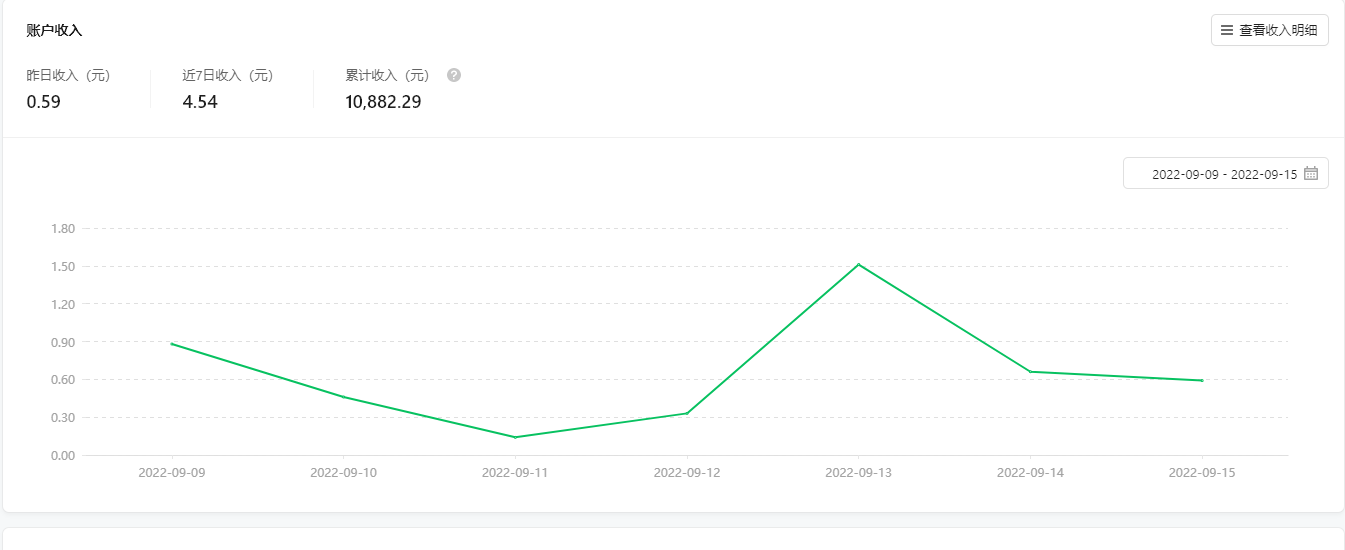
Task: Select the chart peak point at 2022-09-13
Action: [x=858, y=264]
